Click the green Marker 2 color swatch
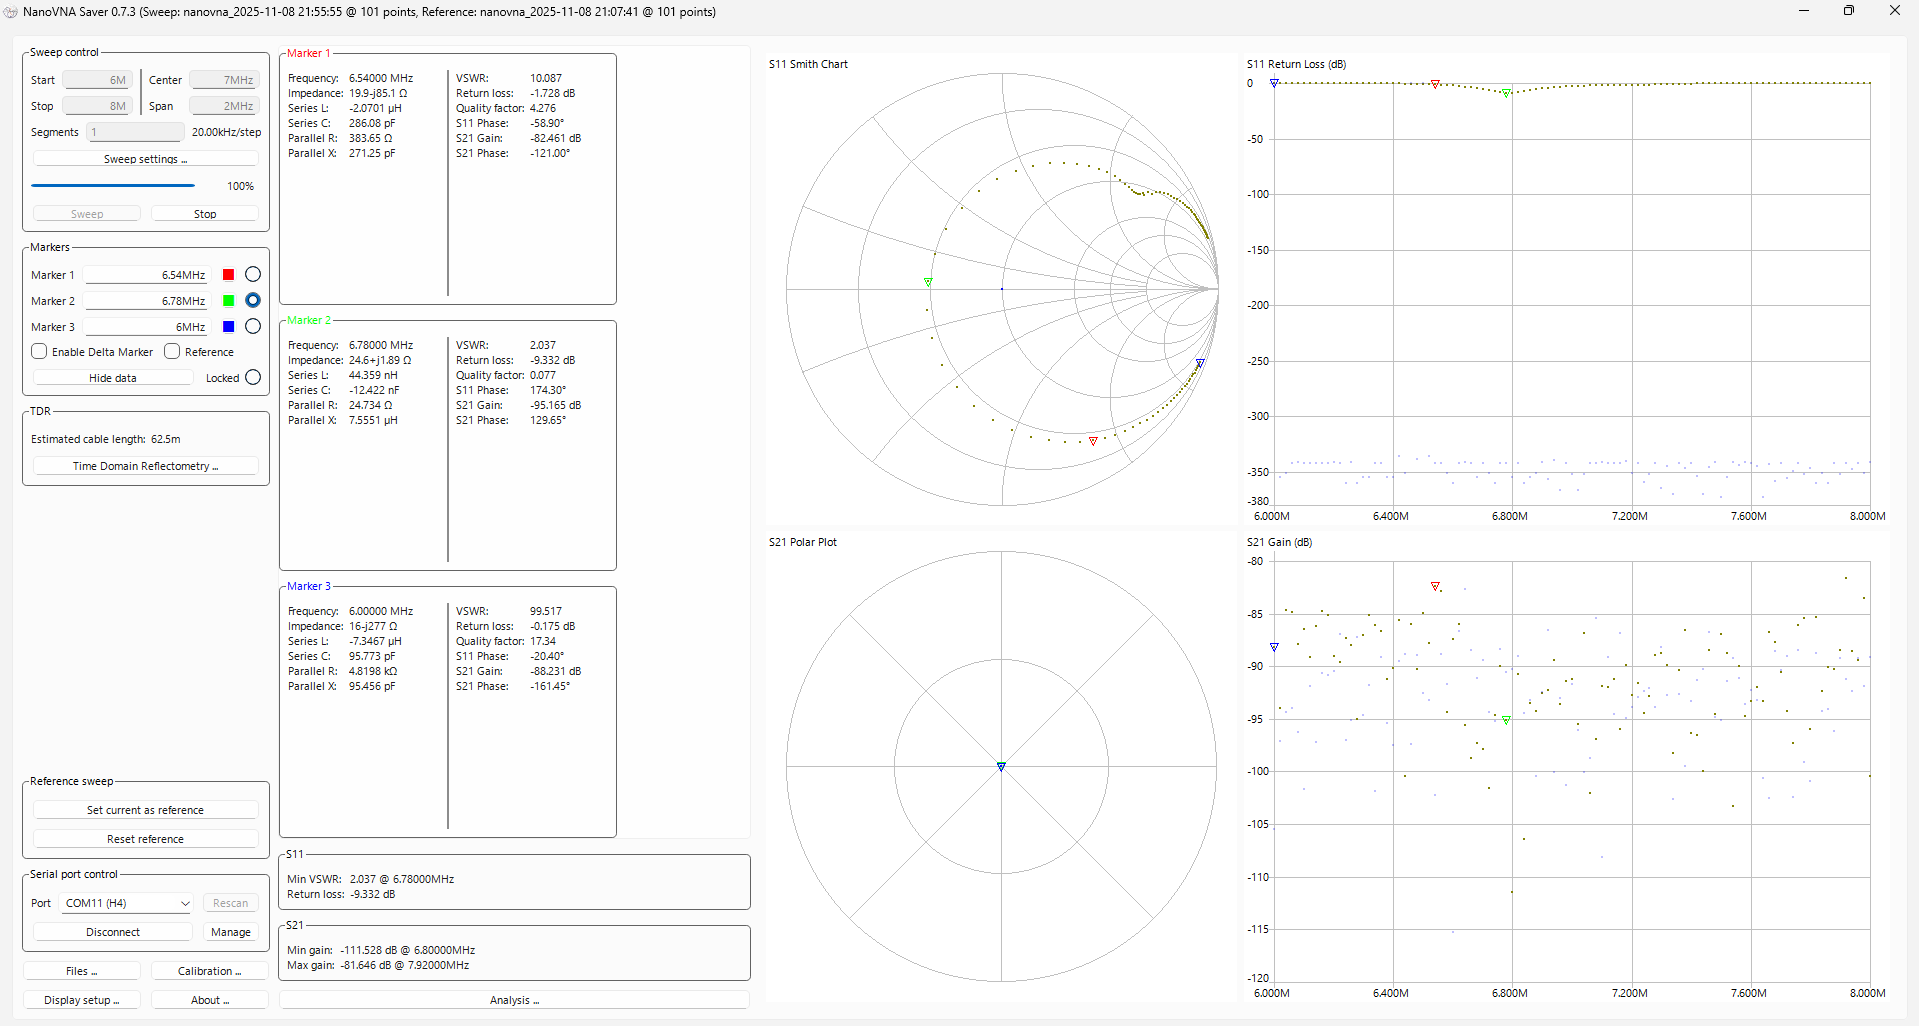Image resolution: width=1919 pixels, height=1026 pixels. click(x=228, y=301)
